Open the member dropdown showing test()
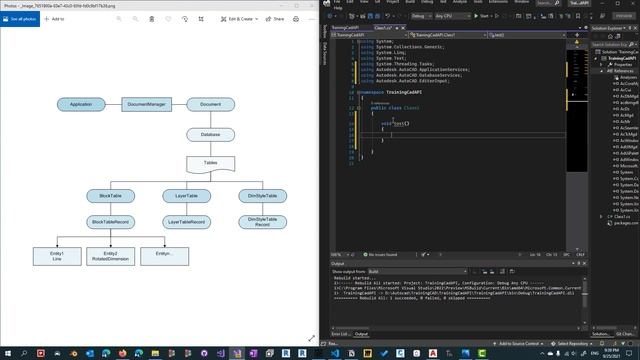 click(x=527, y=35)
